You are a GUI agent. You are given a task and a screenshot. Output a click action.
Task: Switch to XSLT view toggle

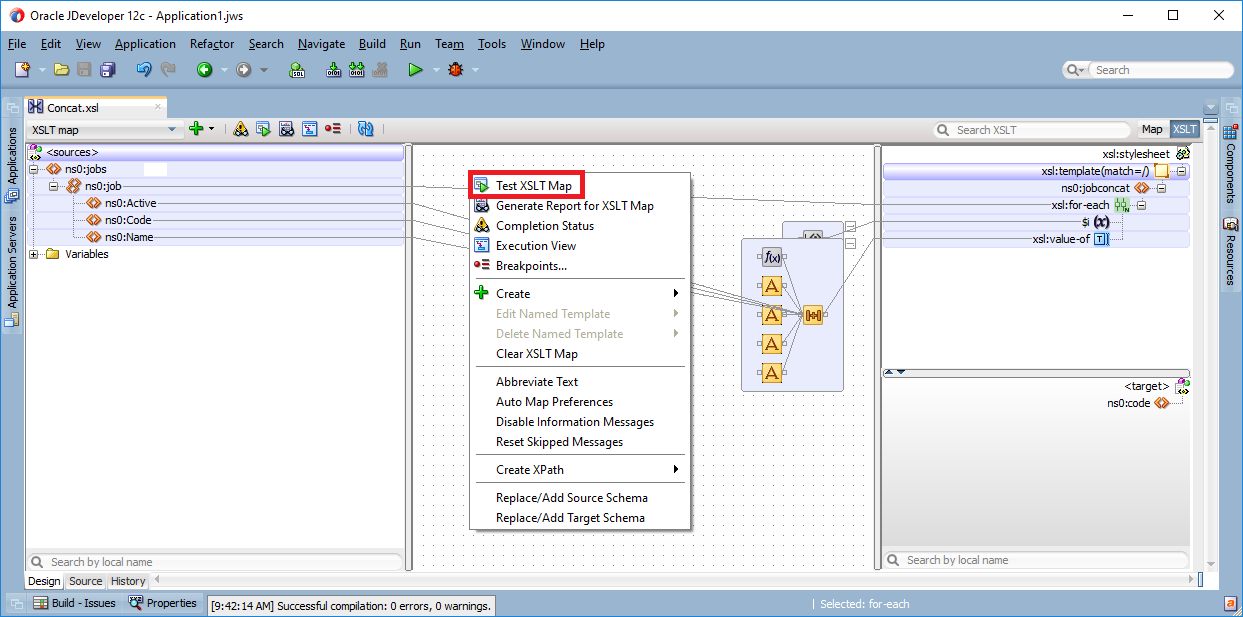tap(1185, 129)
